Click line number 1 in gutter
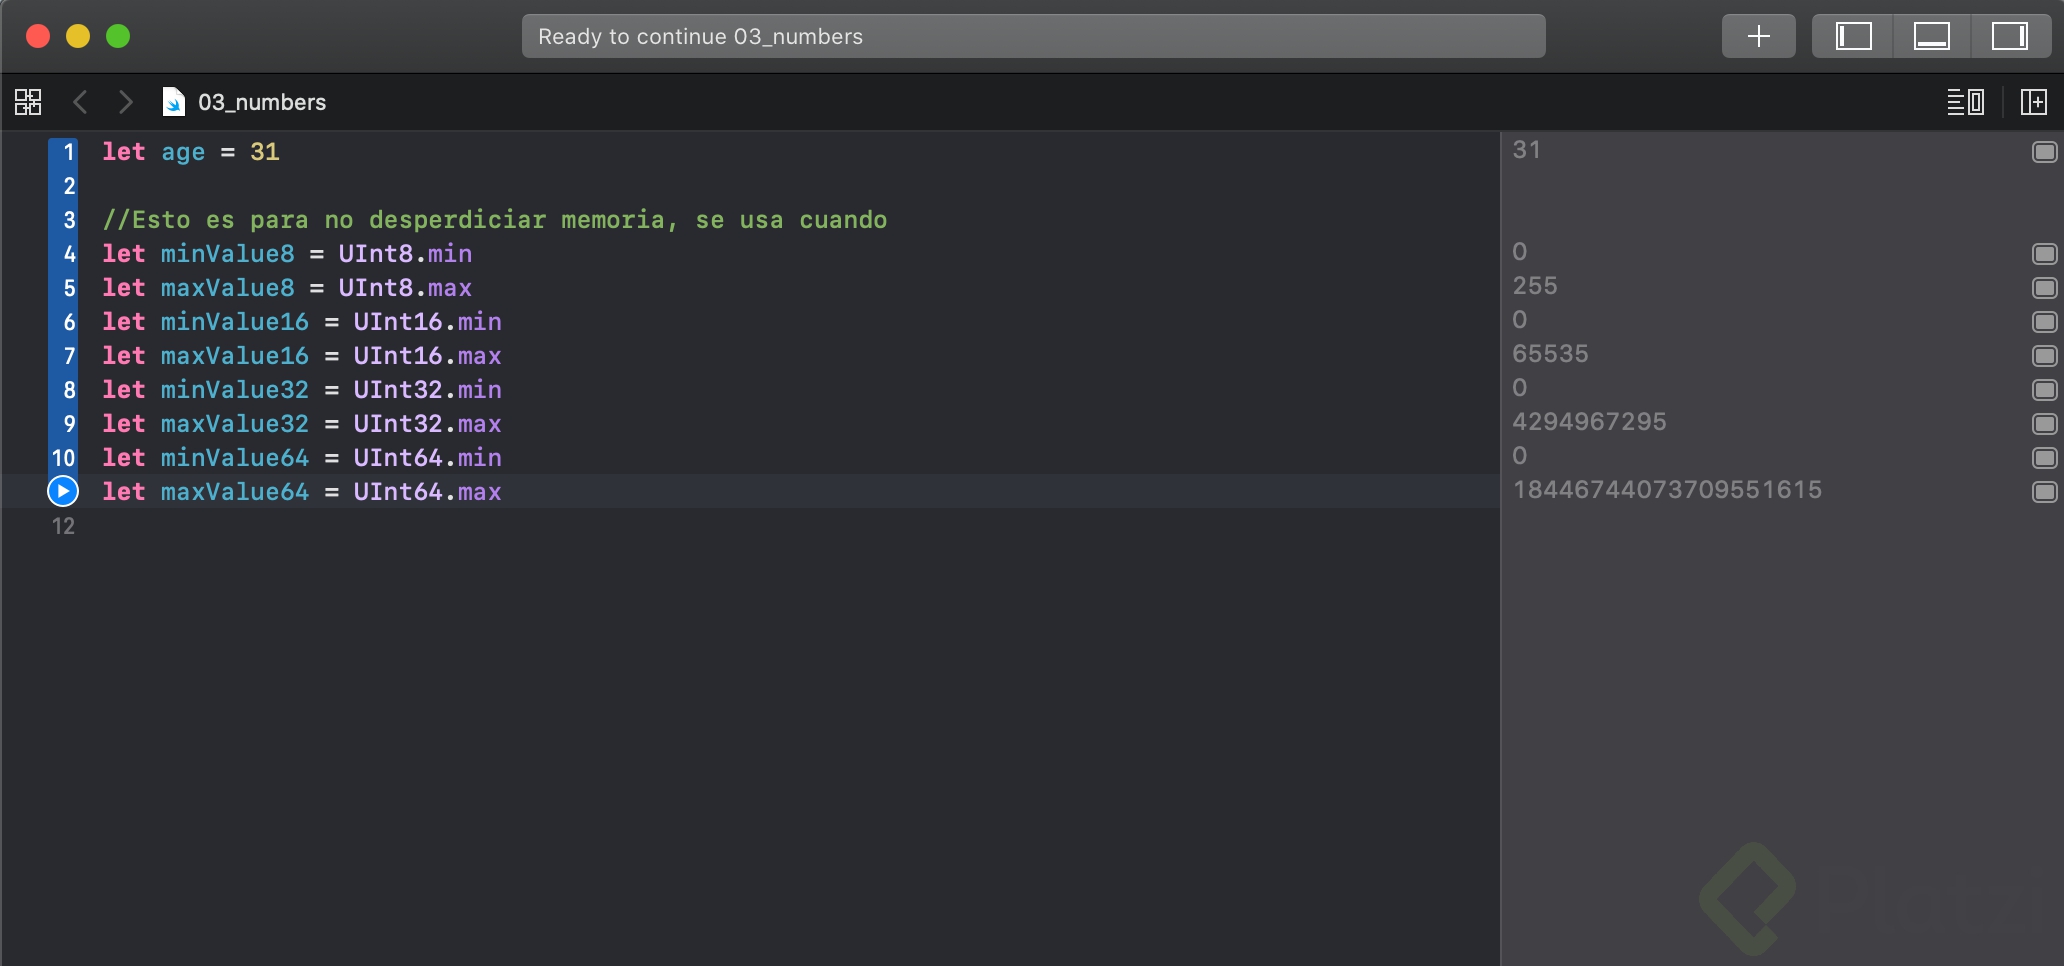This screenshot has width=2064, height=966. 69,152
